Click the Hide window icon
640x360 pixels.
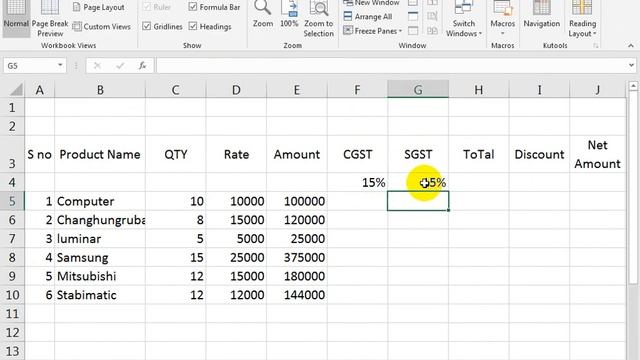[x=413, y=17]
